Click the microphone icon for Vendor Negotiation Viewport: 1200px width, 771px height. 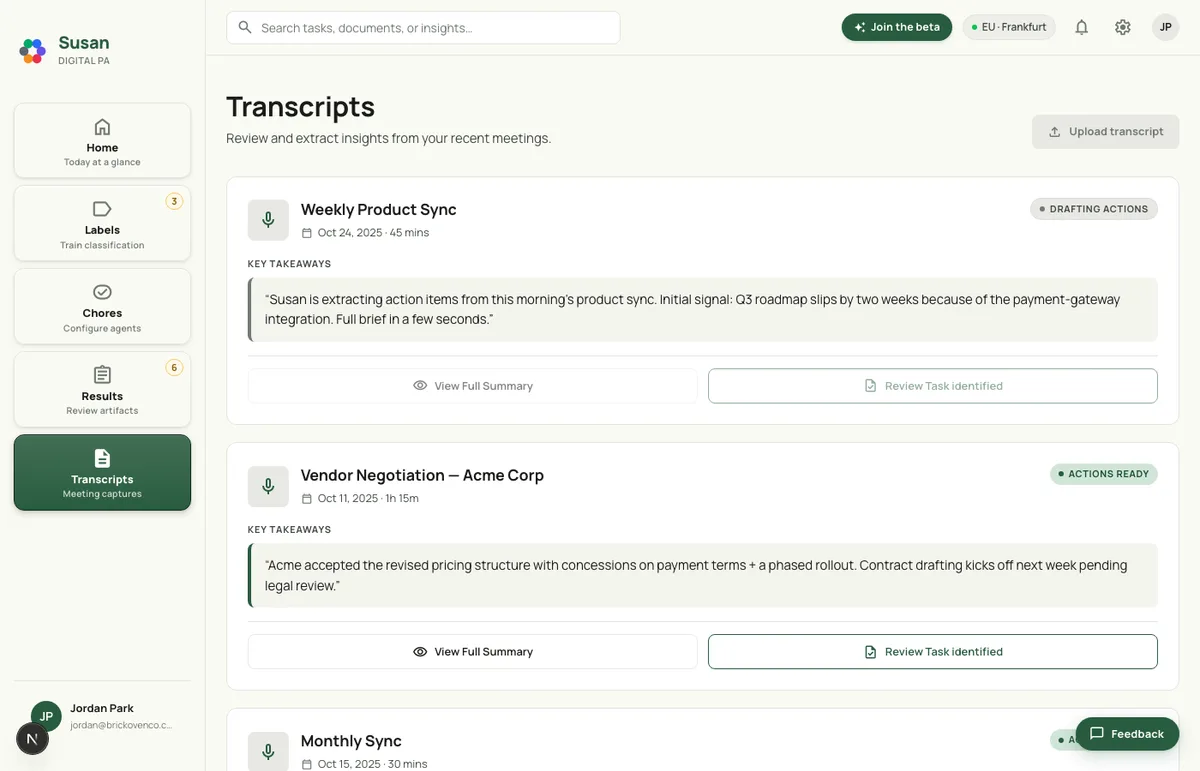coord(268,486)
